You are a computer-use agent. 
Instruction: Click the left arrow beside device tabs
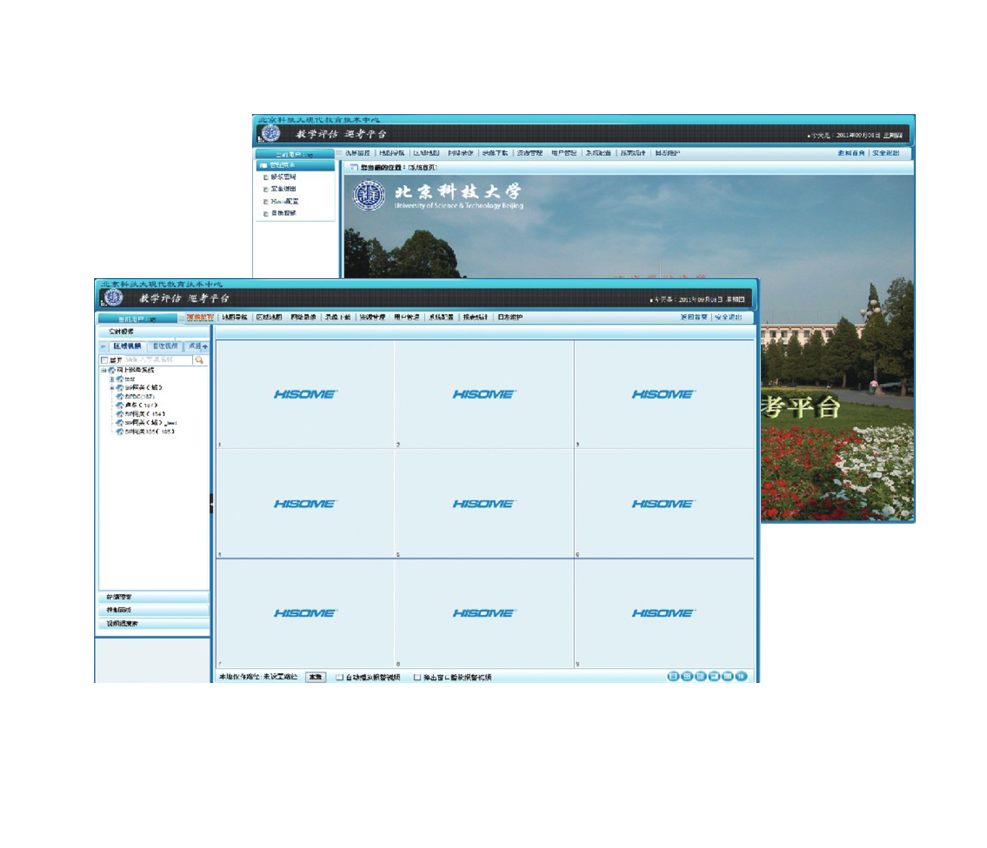(x=102, y=346)
